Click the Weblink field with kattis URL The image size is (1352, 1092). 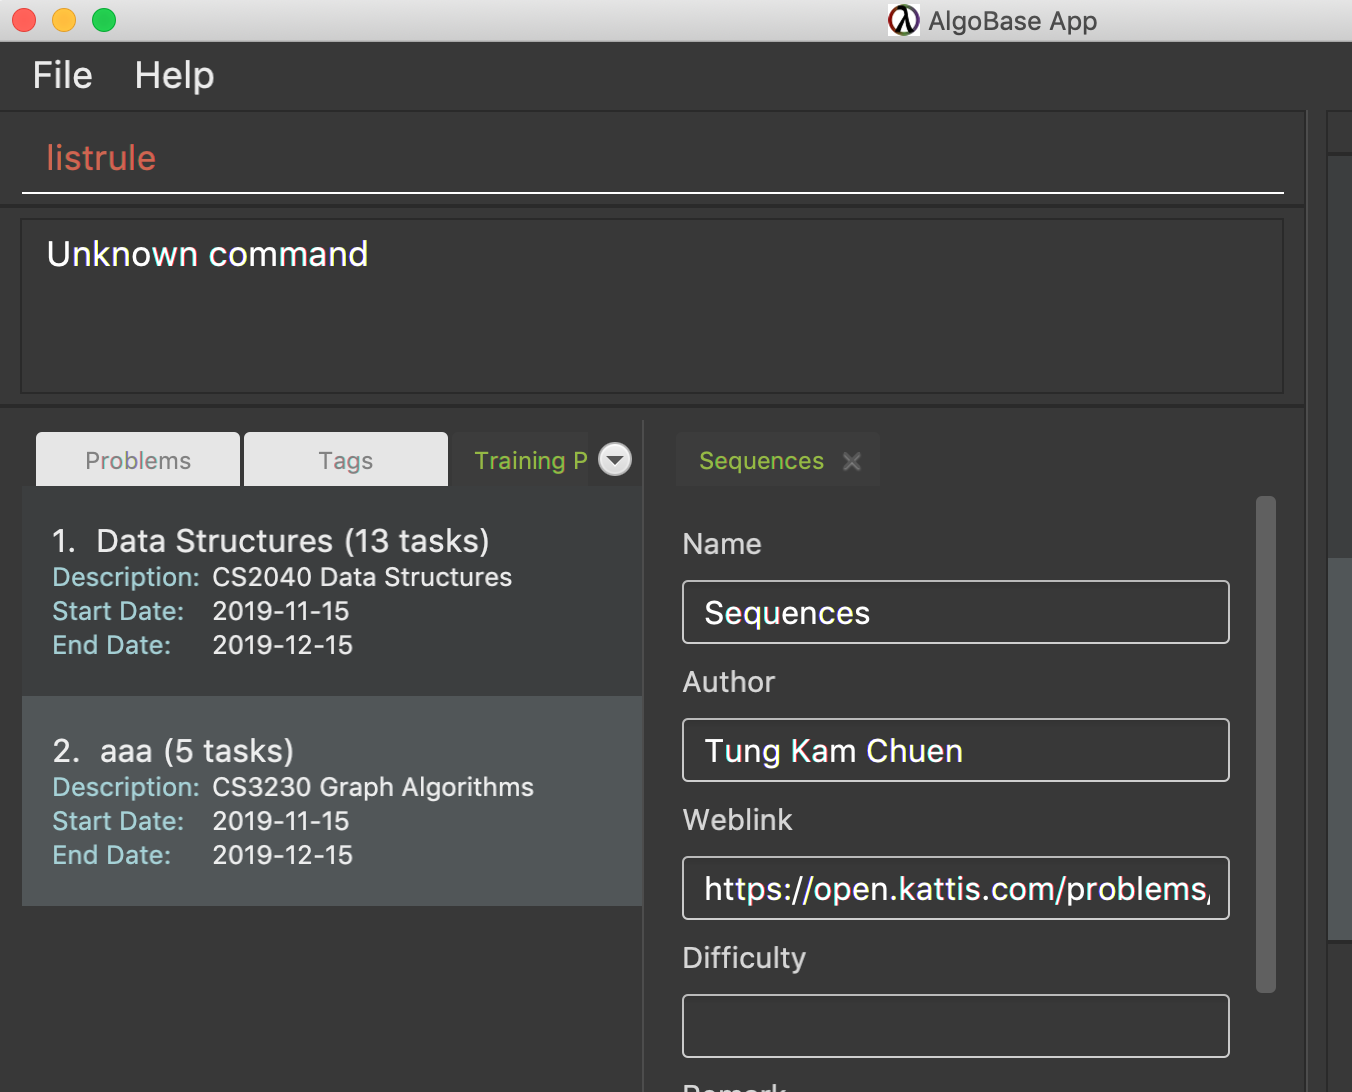[956, 888]
